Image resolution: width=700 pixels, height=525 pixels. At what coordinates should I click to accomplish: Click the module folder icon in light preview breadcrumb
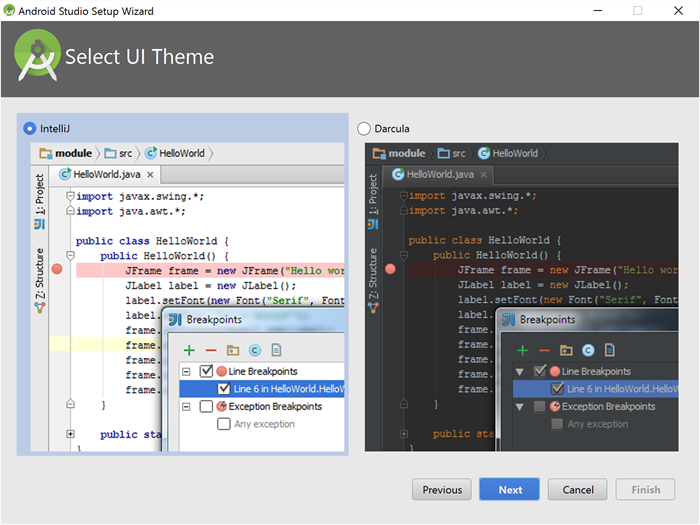pos(46,153)
